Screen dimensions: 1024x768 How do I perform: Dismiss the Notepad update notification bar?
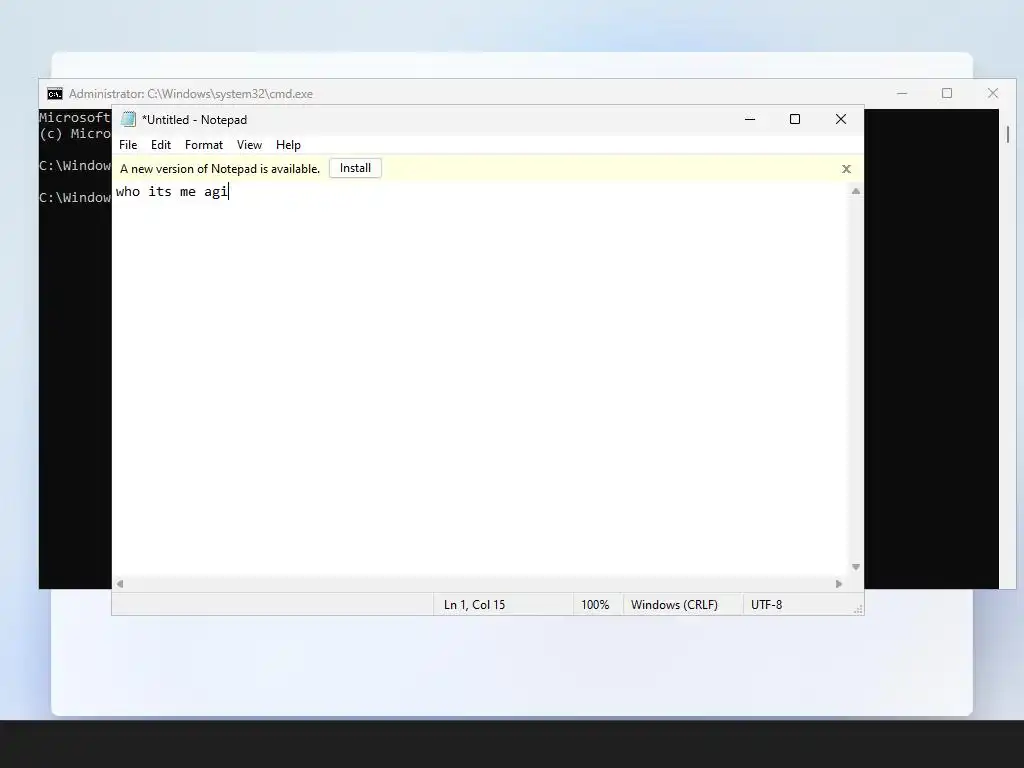846,169
